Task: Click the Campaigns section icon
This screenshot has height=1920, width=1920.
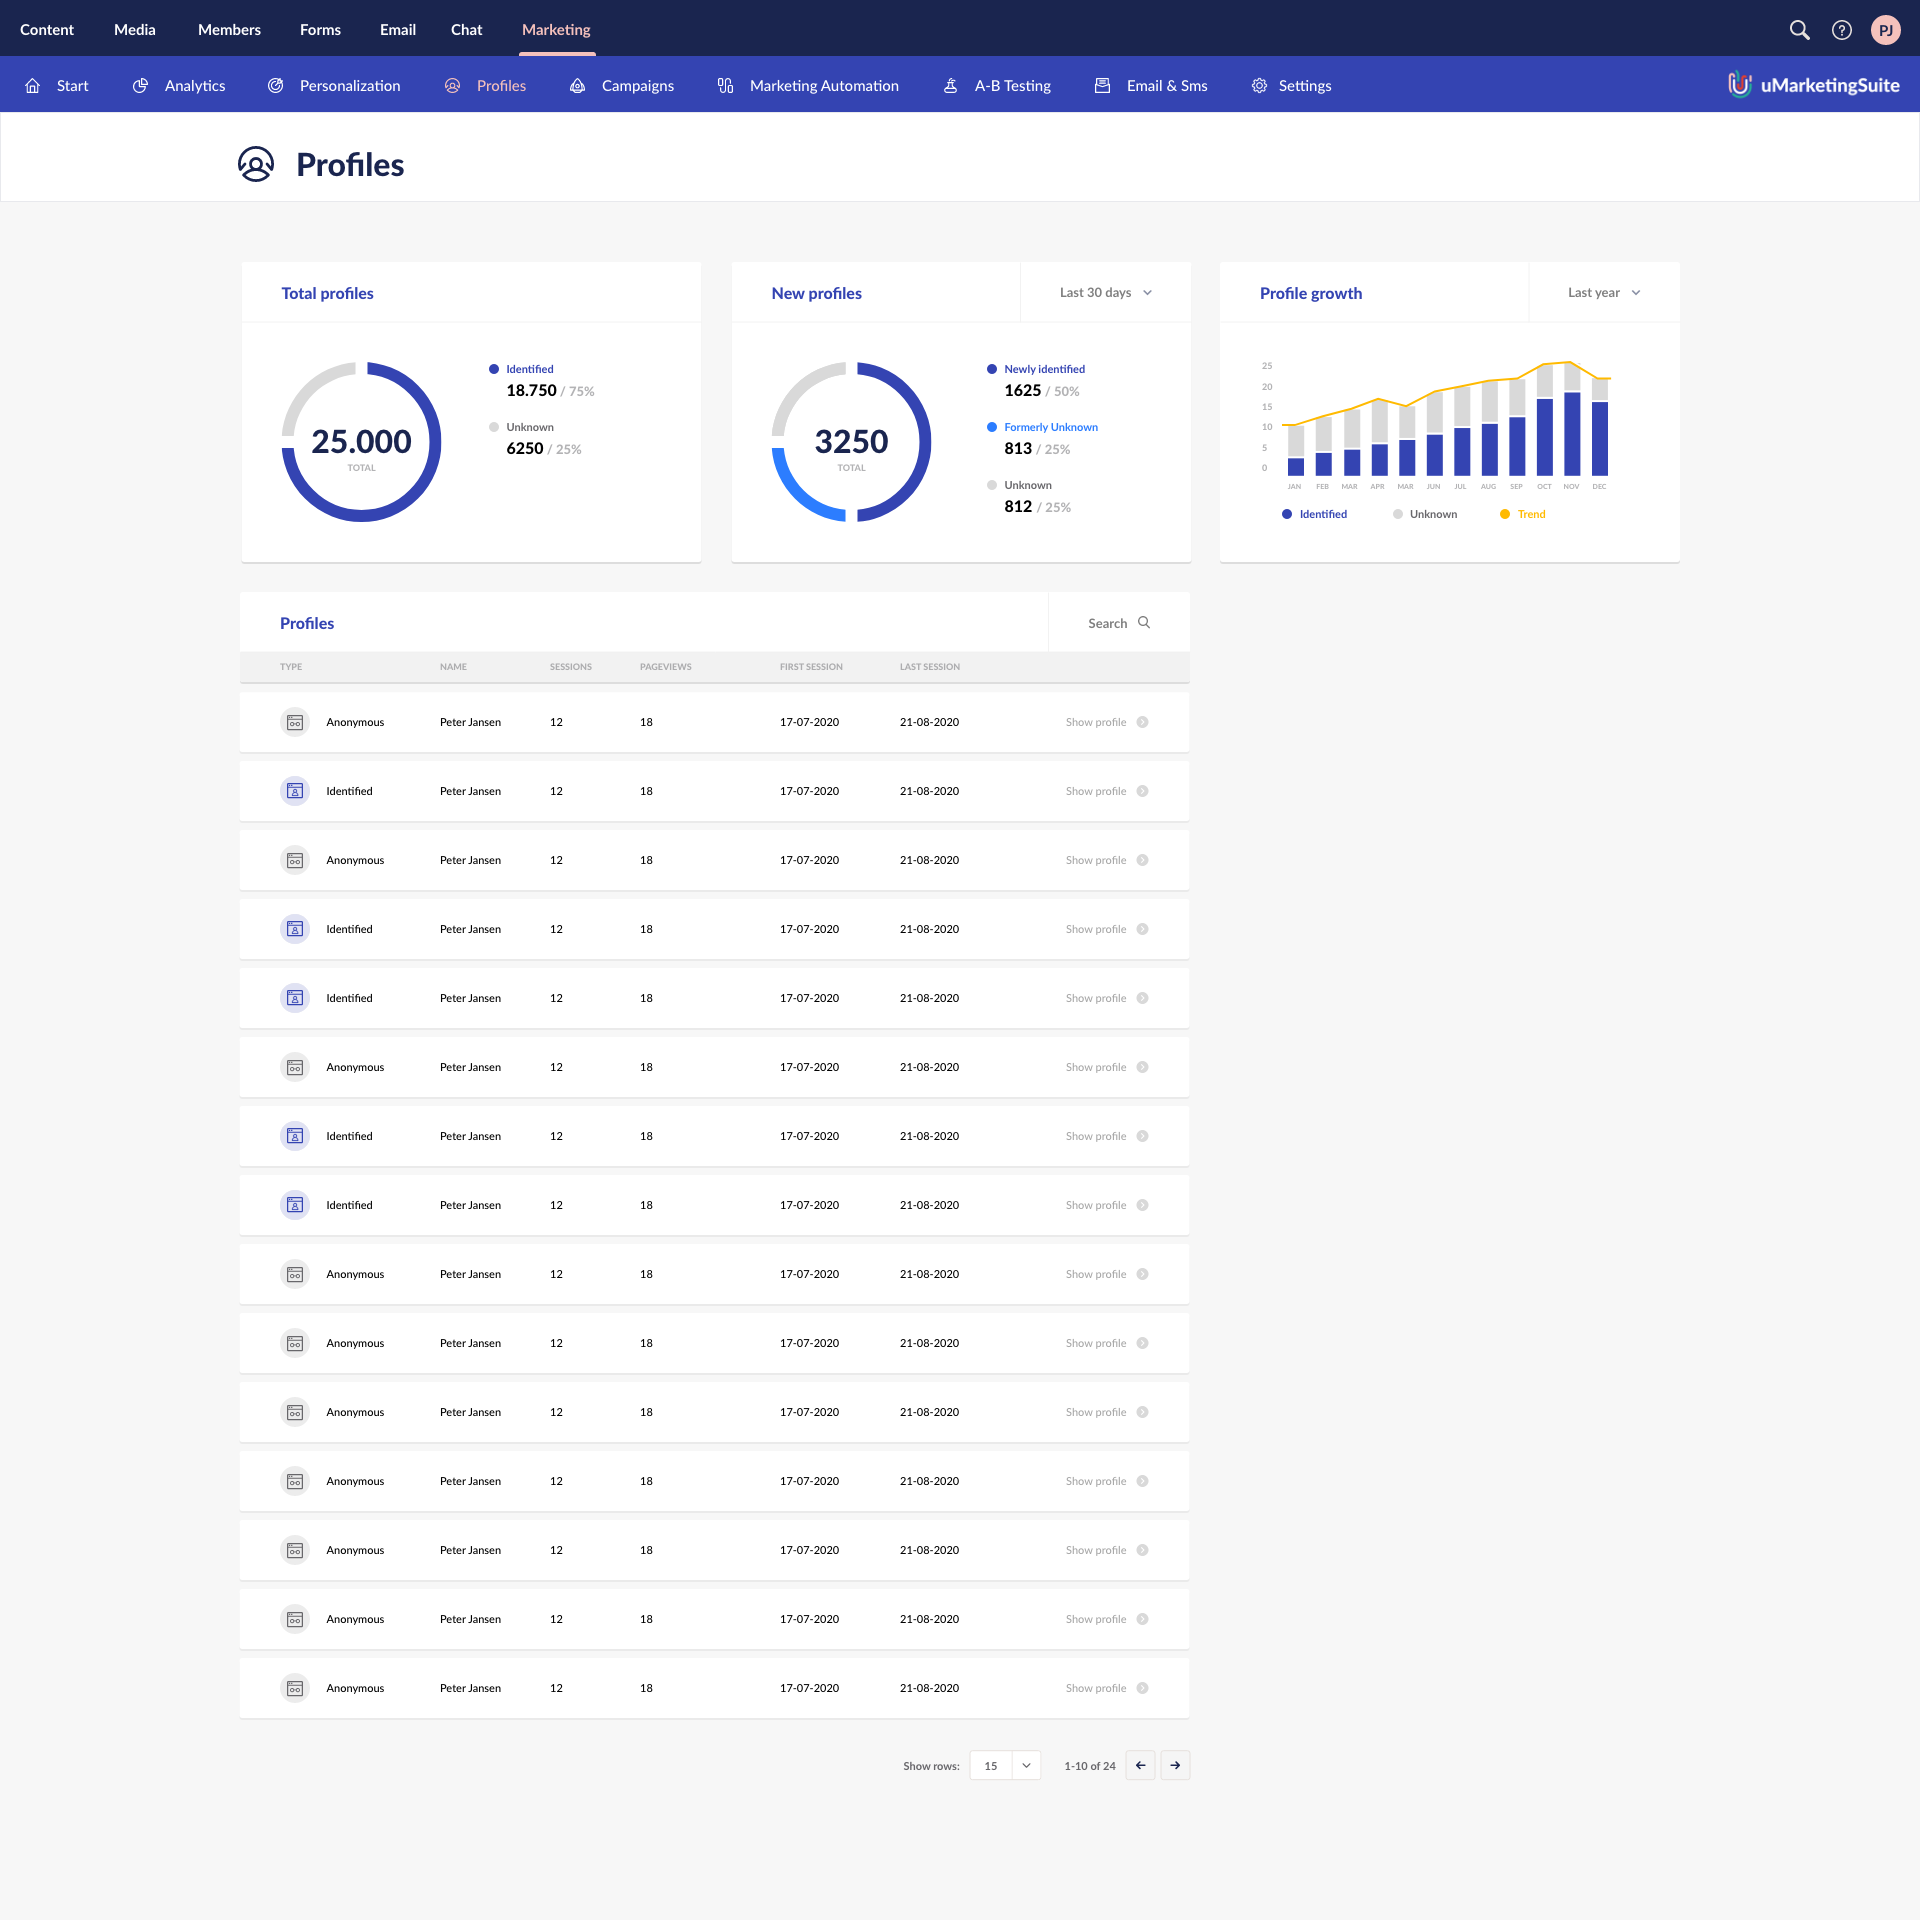Action: click(577, 86)
